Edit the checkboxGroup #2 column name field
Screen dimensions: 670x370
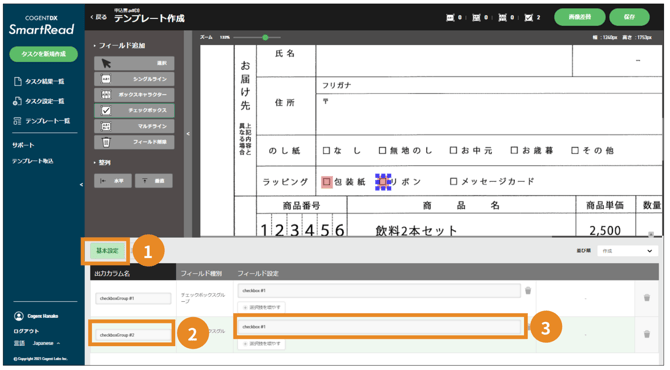[x=133, y=335]
